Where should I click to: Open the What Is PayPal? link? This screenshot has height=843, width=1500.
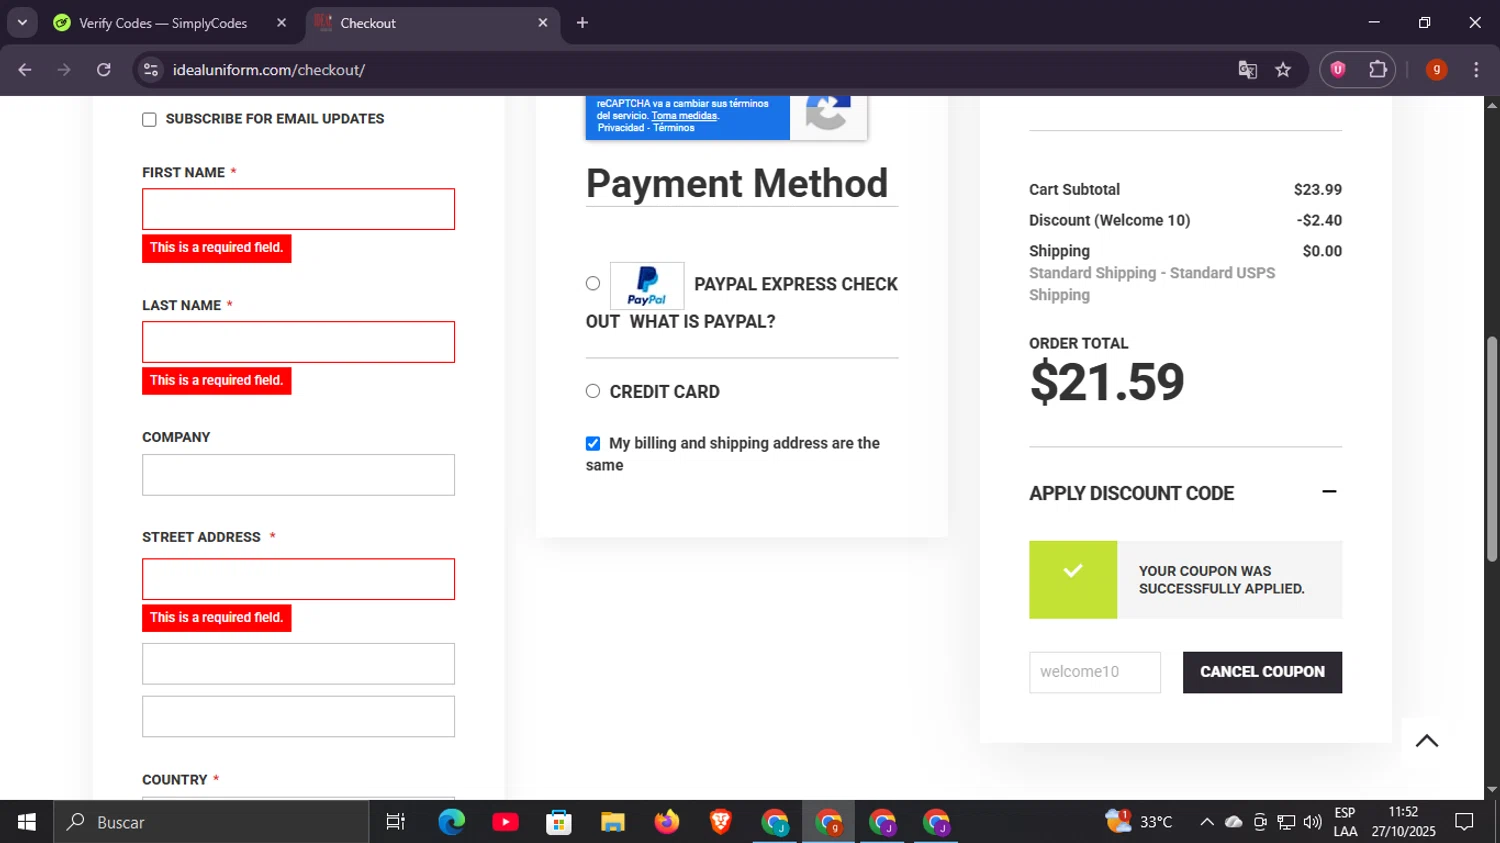point(702,322)
